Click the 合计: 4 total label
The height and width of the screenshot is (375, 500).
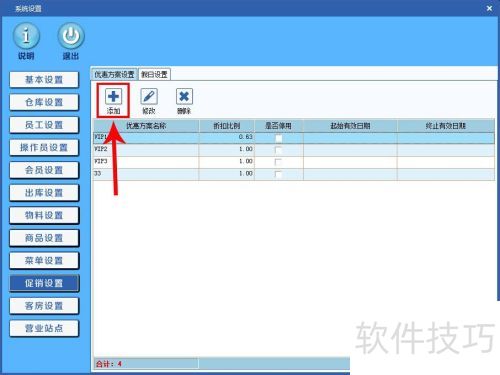109,364
